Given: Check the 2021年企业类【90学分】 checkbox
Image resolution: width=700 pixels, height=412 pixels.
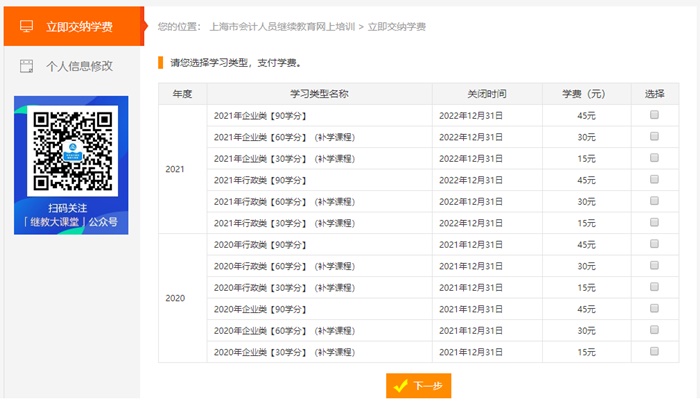Looking at the screenshot, I should click(x=654, y=115).
